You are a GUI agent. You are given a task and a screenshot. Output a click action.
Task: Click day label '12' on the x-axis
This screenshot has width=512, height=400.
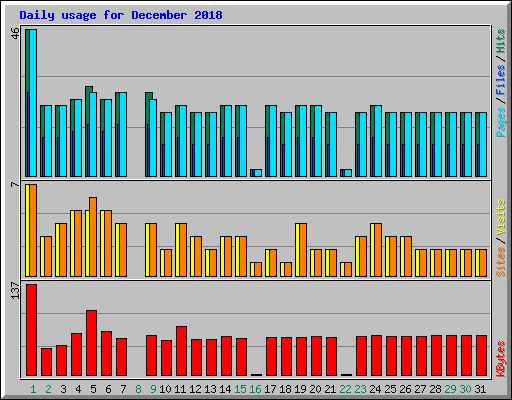[x=195, y=389]
